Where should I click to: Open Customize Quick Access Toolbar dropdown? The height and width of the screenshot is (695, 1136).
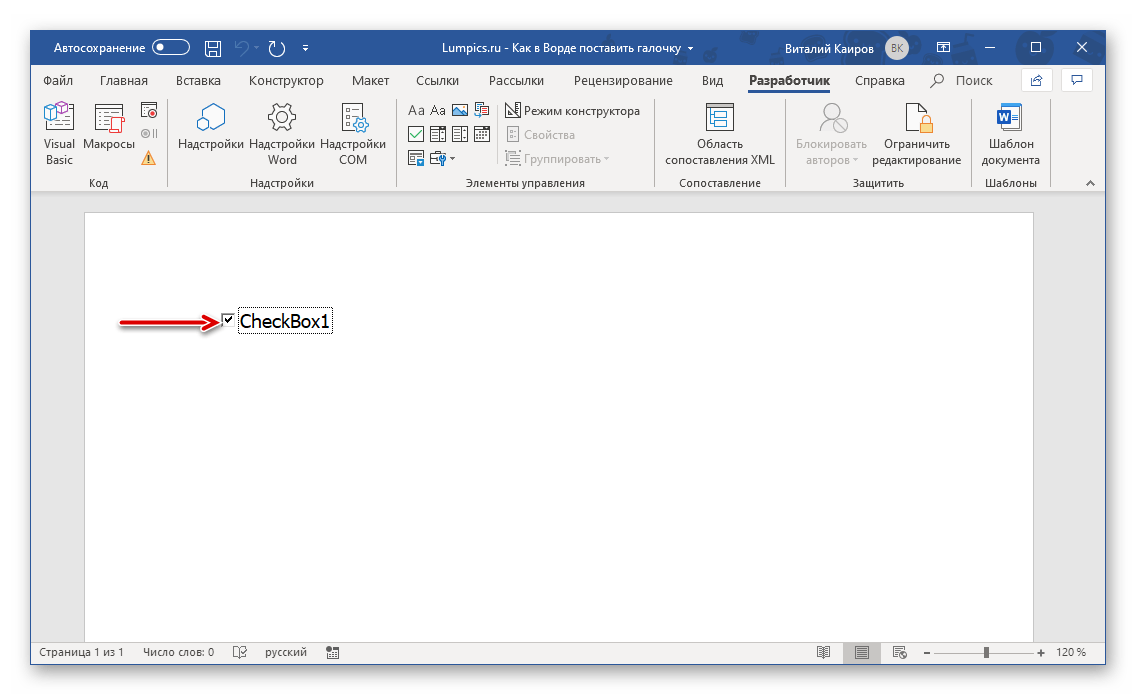[306, 49]
